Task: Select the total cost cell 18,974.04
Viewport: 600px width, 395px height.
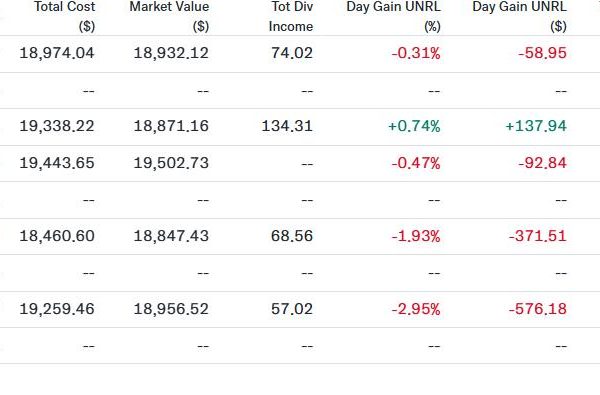Action: (57, 53)
